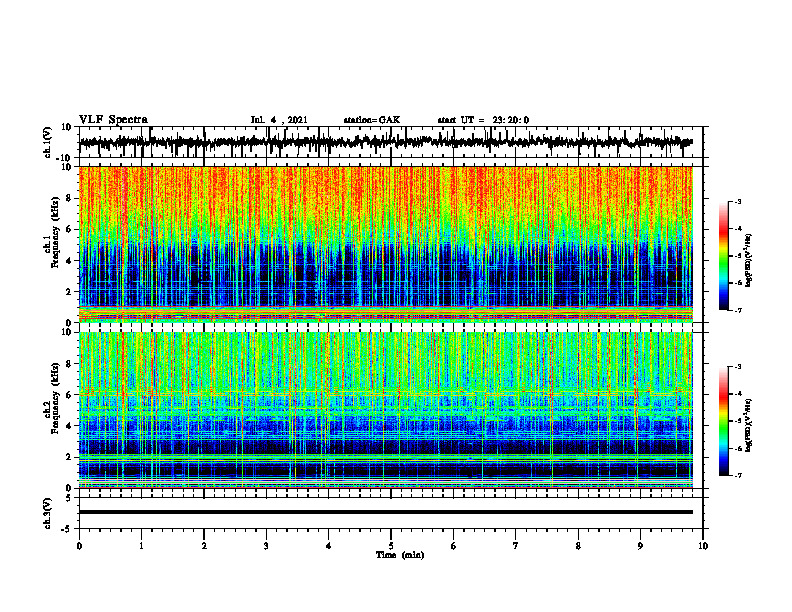Click the "10" minute tick on the time axis
The width and height of the screenshot is (792, 612).
(x=703, y=546)
